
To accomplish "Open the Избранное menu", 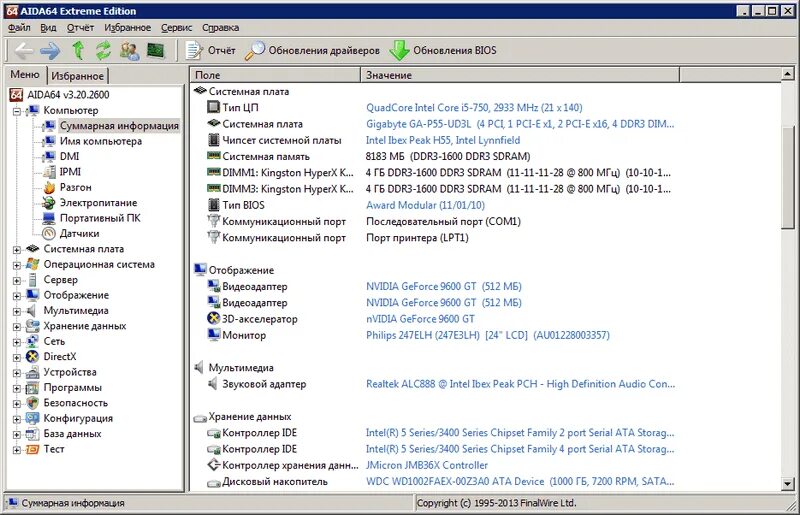I will point(127,28).
